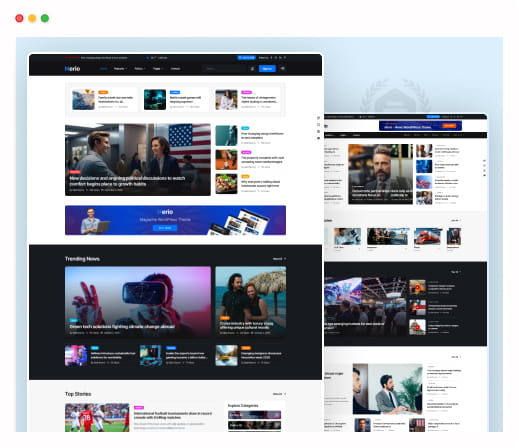This screenshot has width=519, height=448.
Task: Open the yellow taxi thumbnail in Trending News
Action: (x=226, y=355)
